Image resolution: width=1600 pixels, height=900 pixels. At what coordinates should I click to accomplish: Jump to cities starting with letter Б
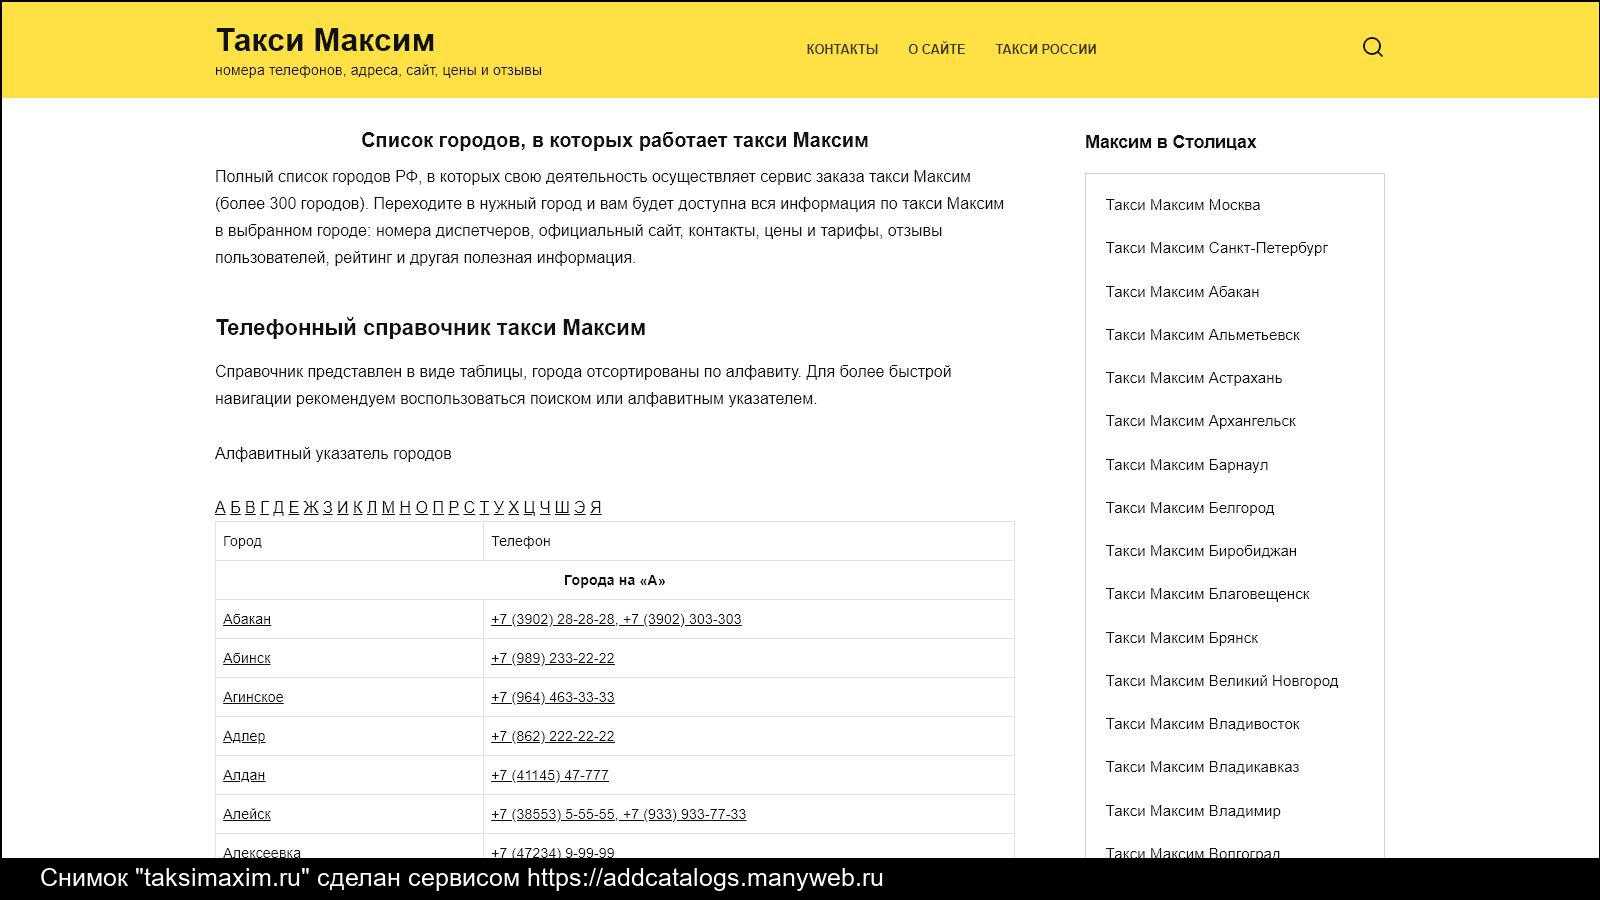[236, 507]
